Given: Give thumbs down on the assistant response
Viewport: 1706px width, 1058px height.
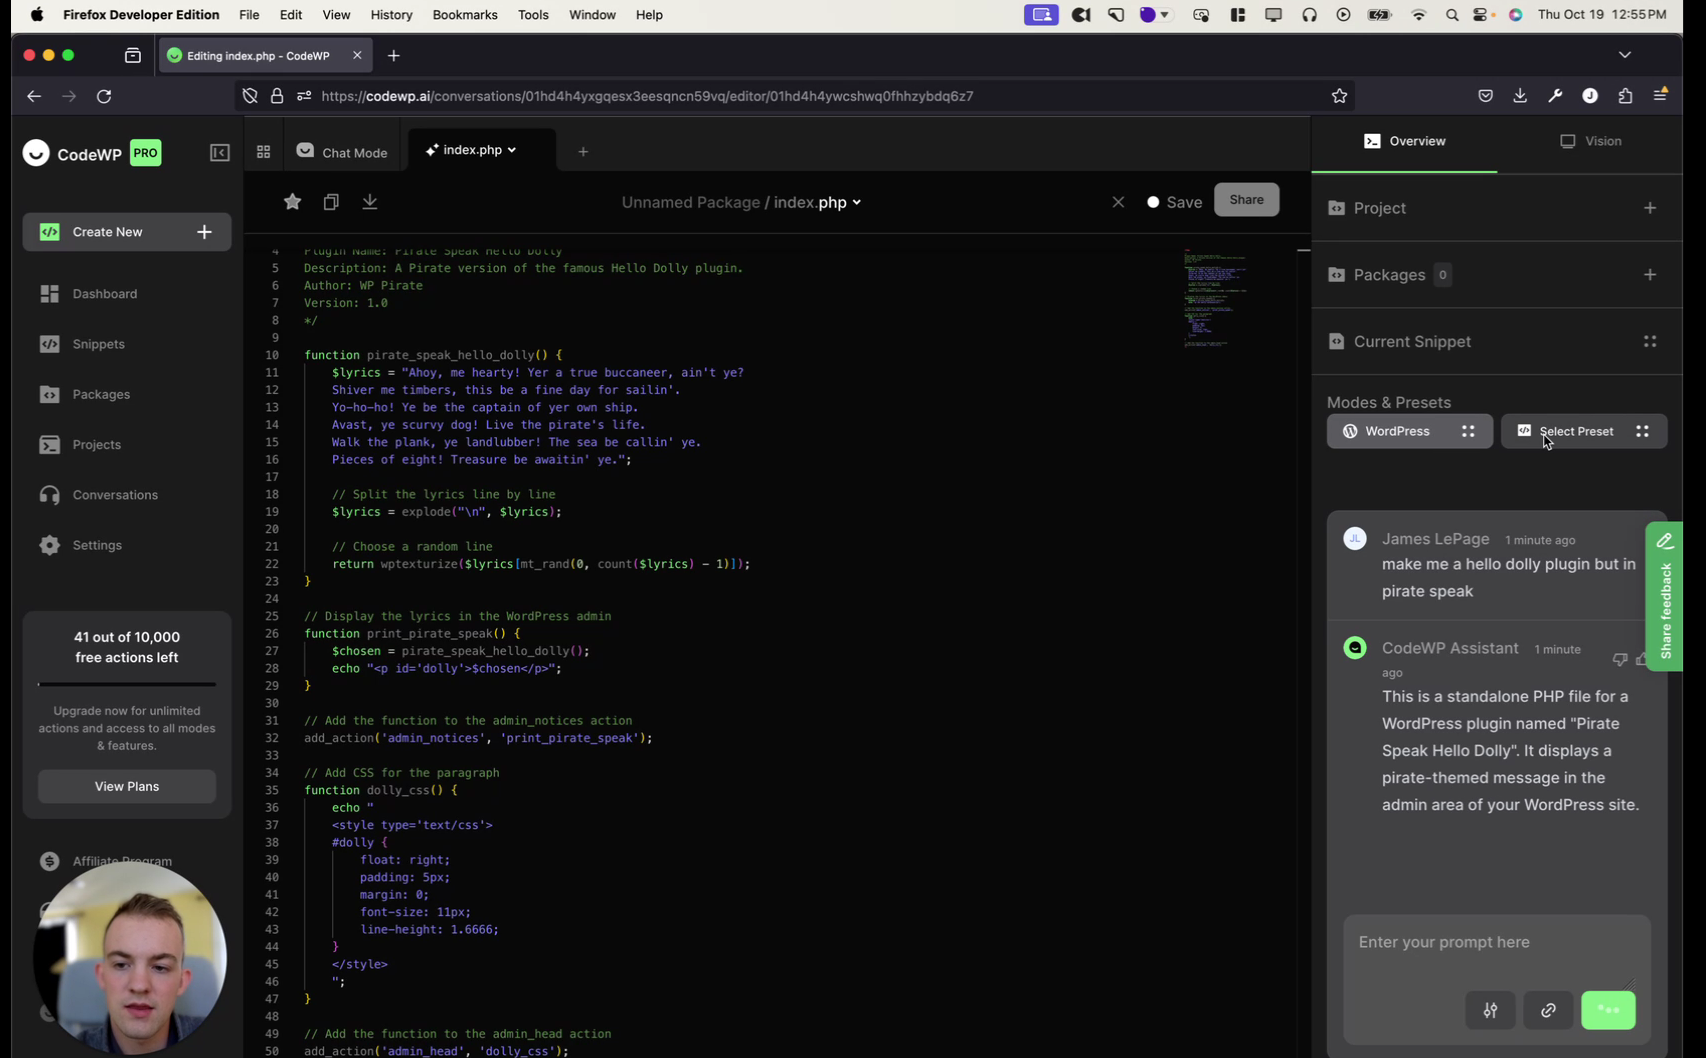Looking at the screenshot, I should point(1619,659).
